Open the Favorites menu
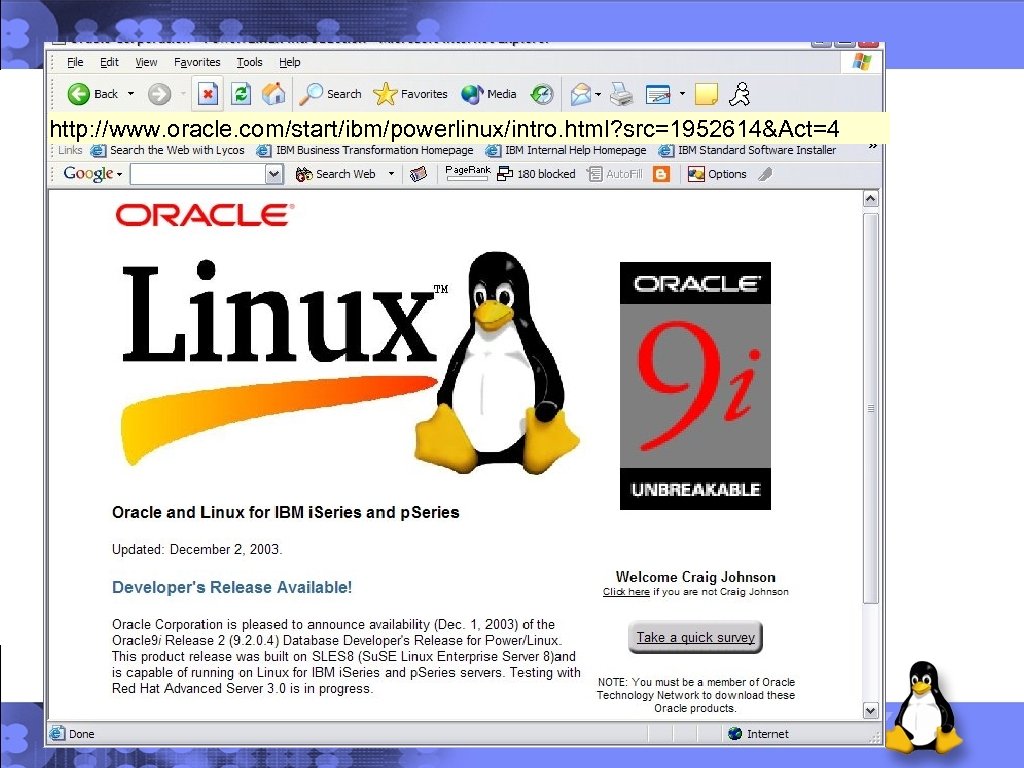1024x768 pixels. pos(197,62)
